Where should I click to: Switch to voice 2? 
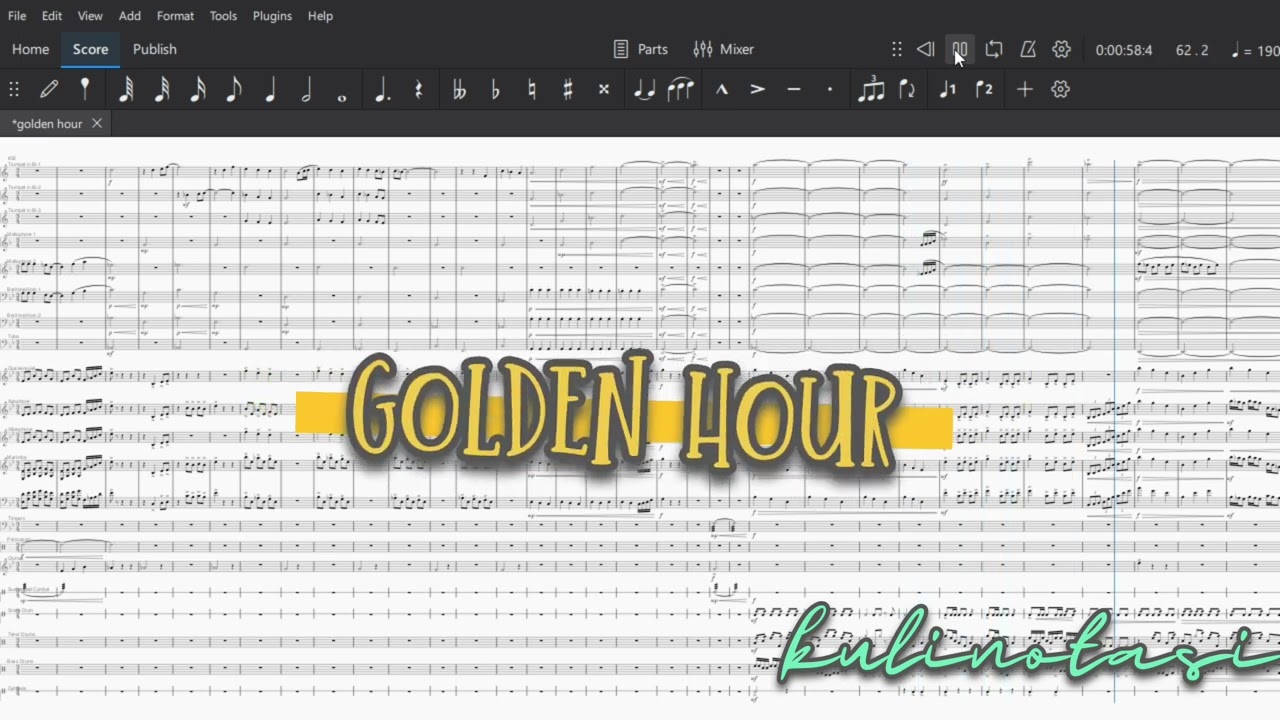(x=984, y=90)
